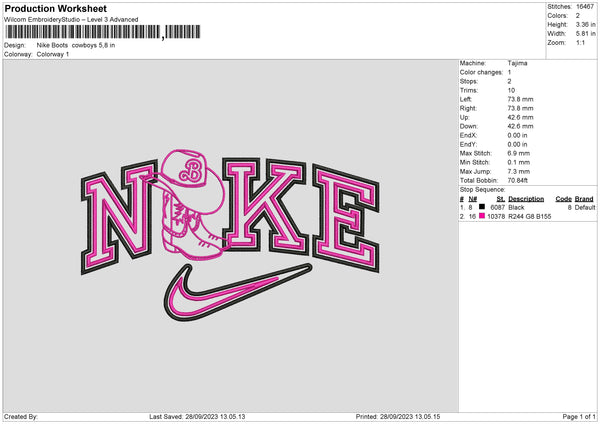Click the EndX value 0.00 in
600x424 pixels.
coord(517,135)
